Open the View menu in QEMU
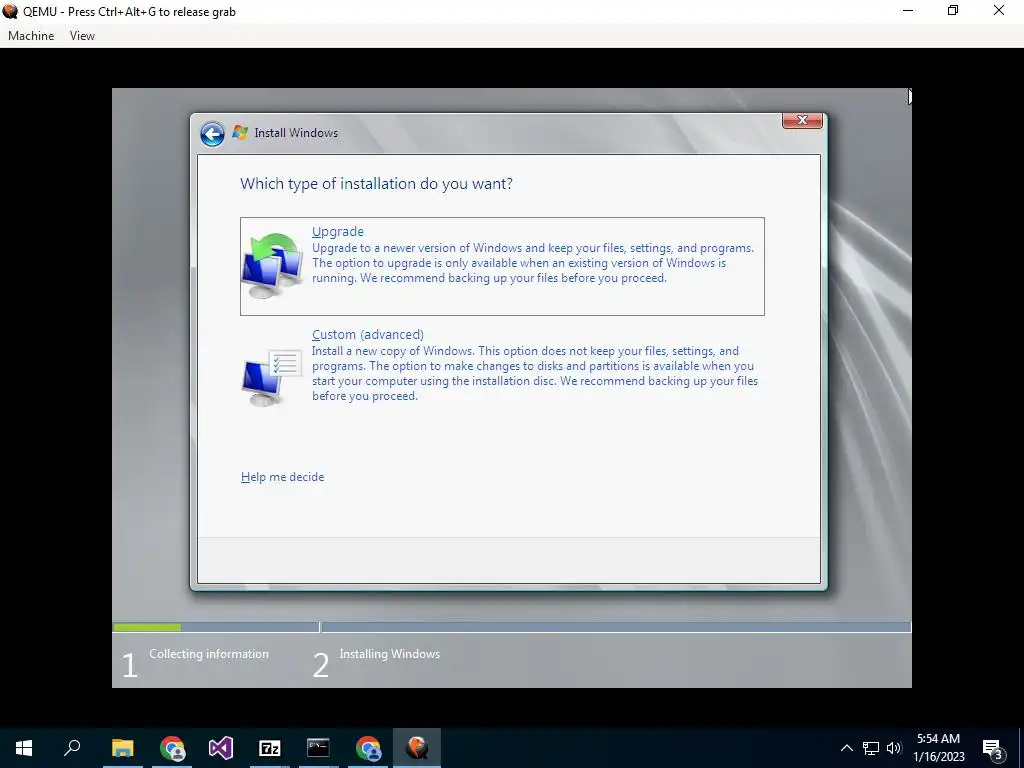Image resolution: width=1024 pixels, height=768 pixels. point(82,36)
